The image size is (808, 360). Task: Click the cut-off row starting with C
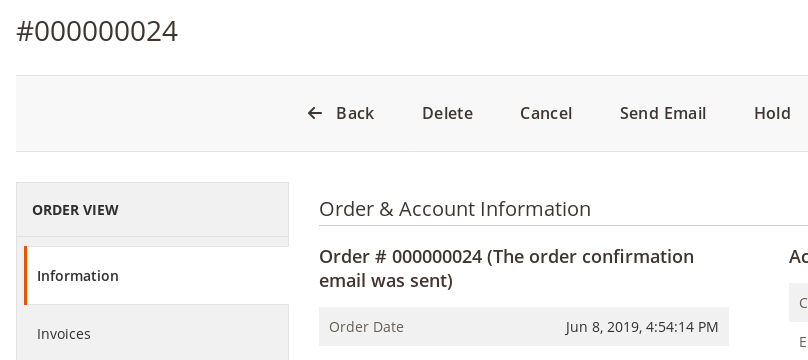pyautogui.click(x=798, y=302)
